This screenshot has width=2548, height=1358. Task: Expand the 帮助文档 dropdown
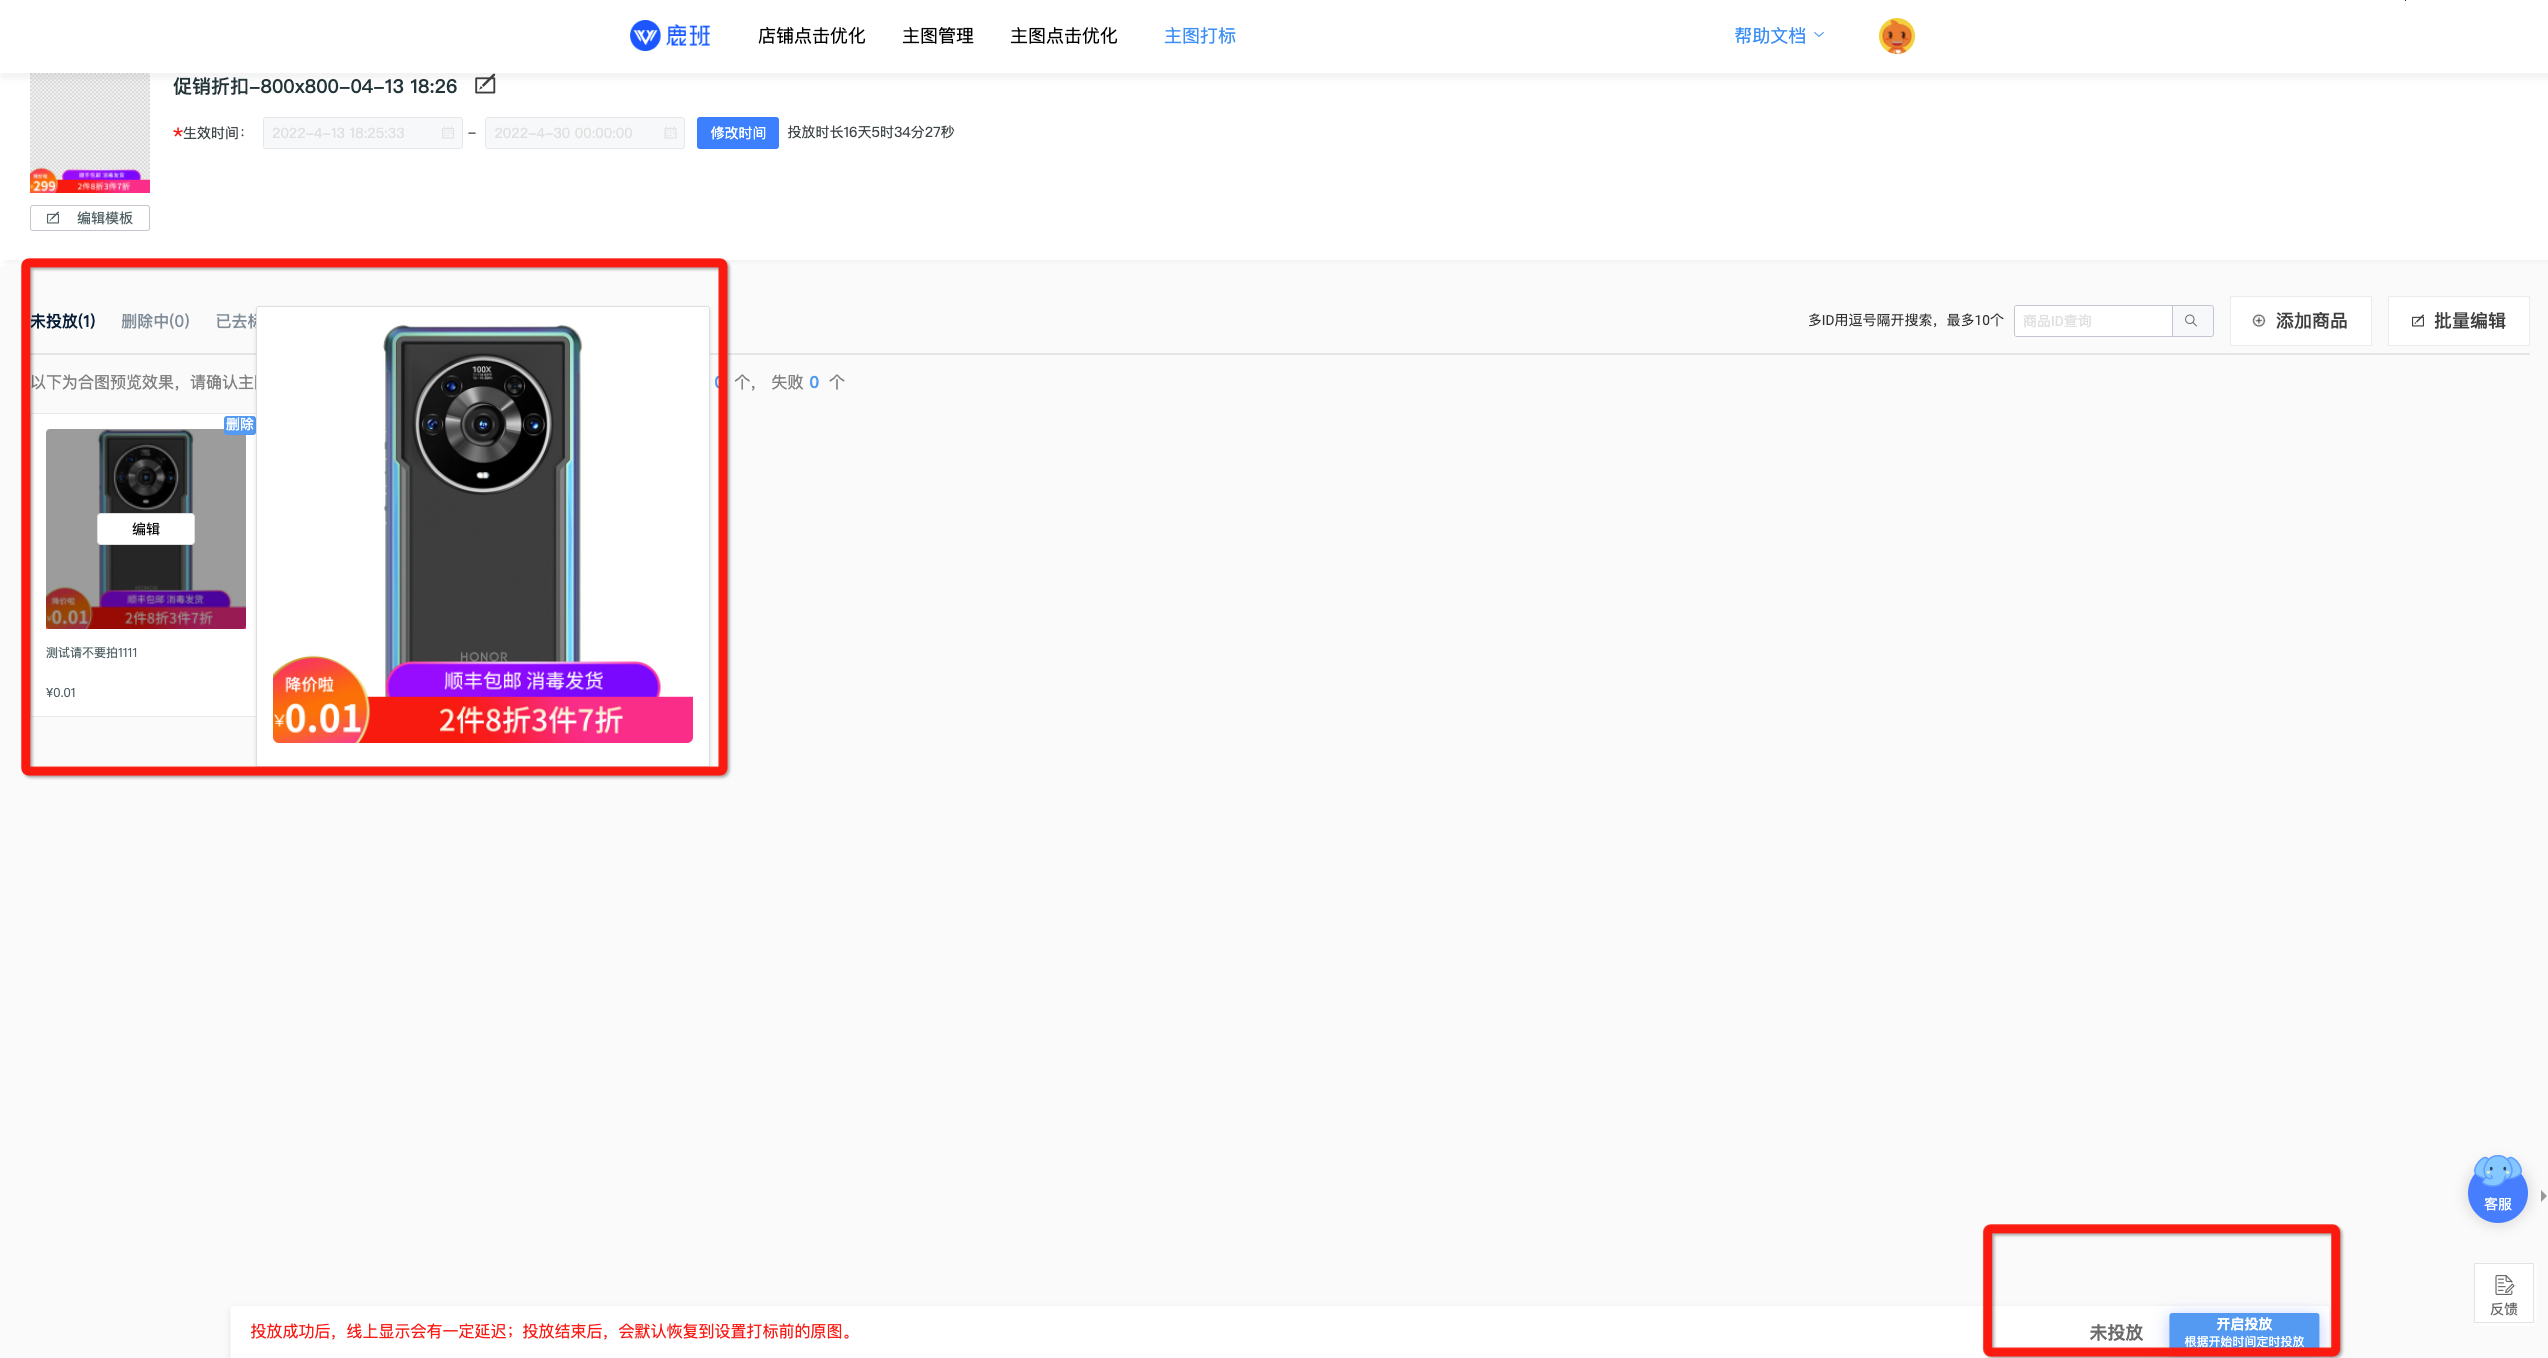pos(1779,36)
